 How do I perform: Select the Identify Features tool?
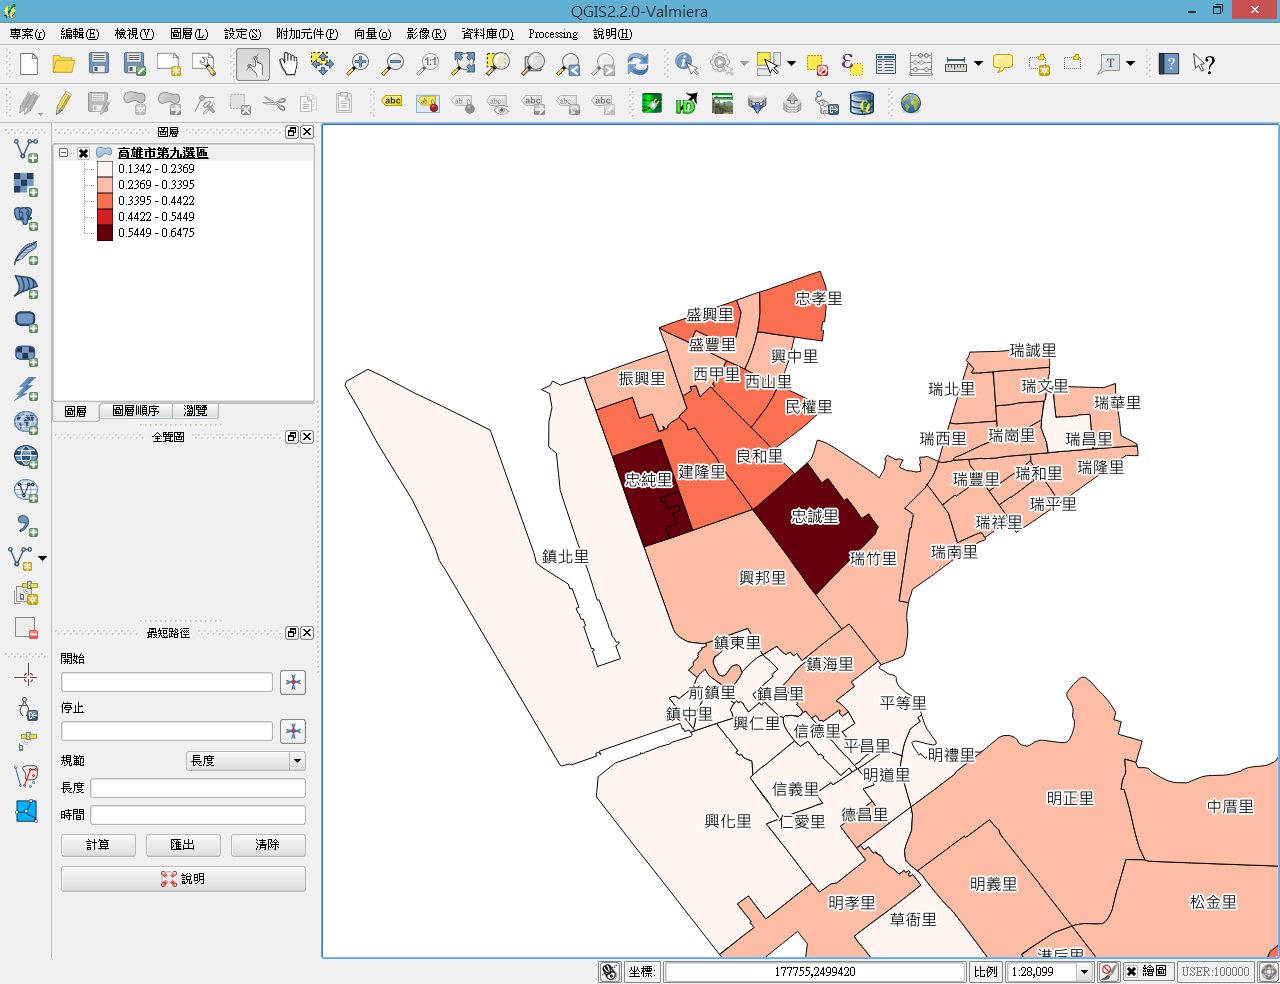686,65
